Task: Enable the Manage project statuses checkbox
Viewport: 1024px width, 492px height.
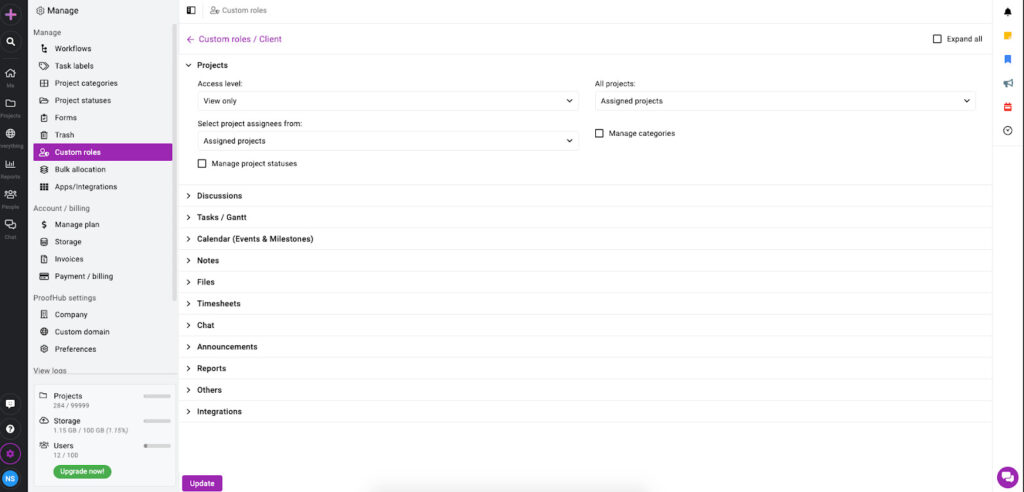Action: click(x=202, y=163)
